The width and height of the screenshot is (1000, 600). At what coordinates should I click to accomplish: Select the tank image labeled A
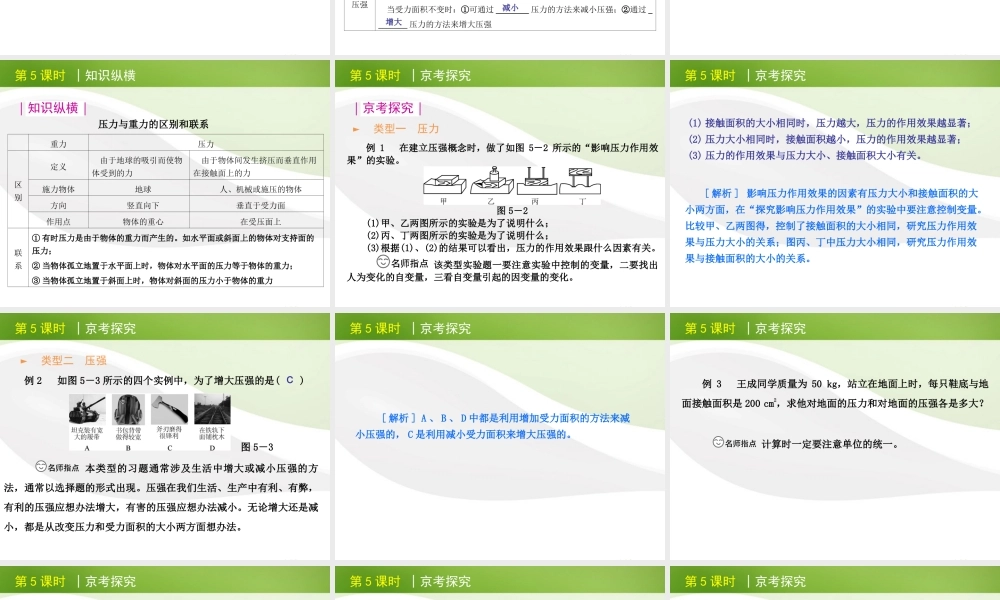coord(87,409)
